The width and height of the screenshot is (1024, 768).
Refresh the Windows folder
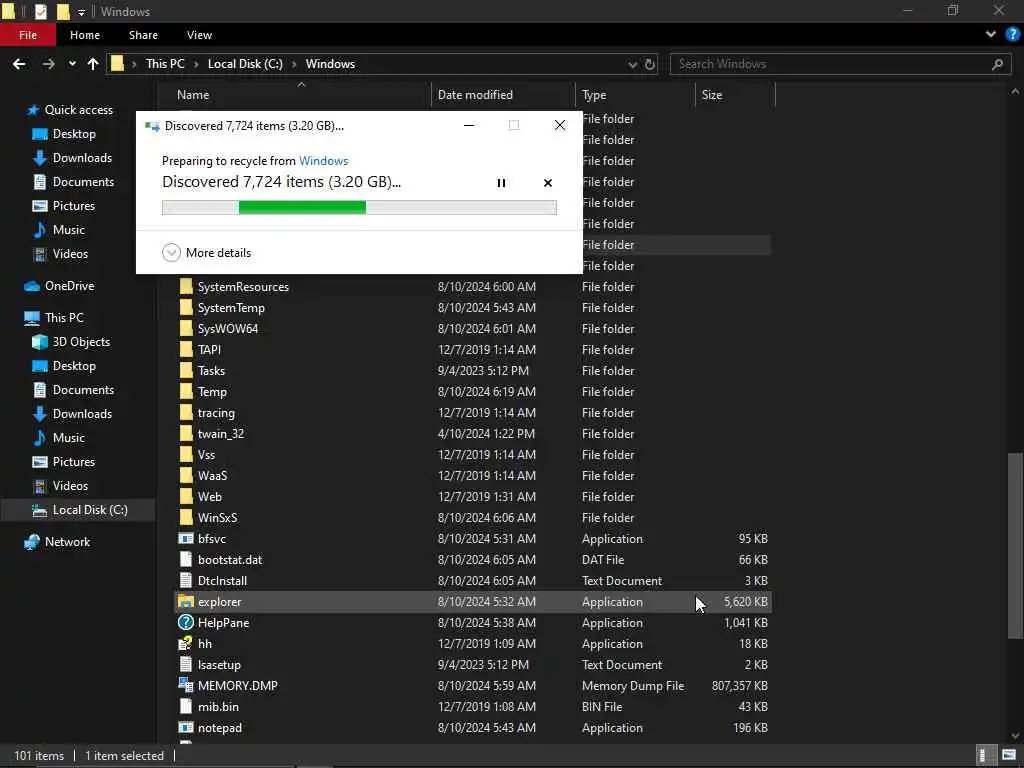(650, 65)
